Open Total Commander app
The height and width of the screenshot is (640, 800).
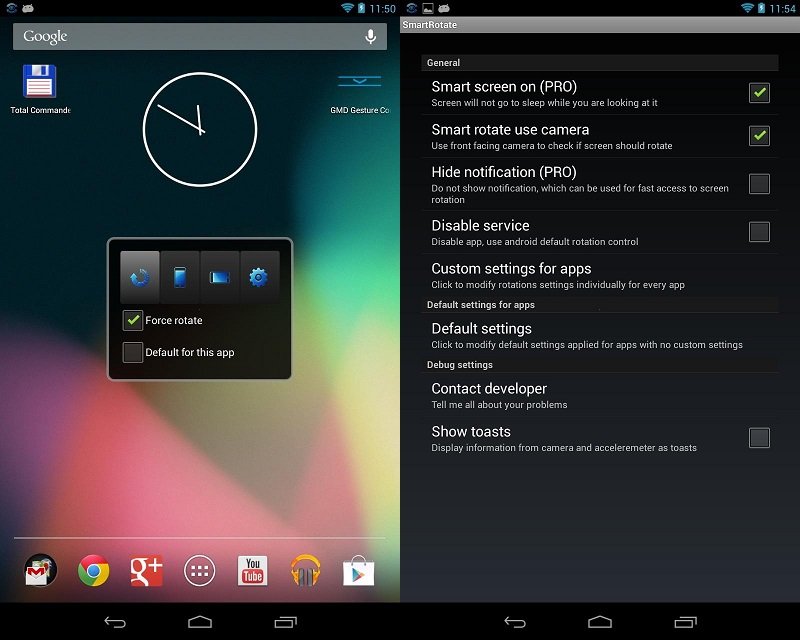click(40, 89)
